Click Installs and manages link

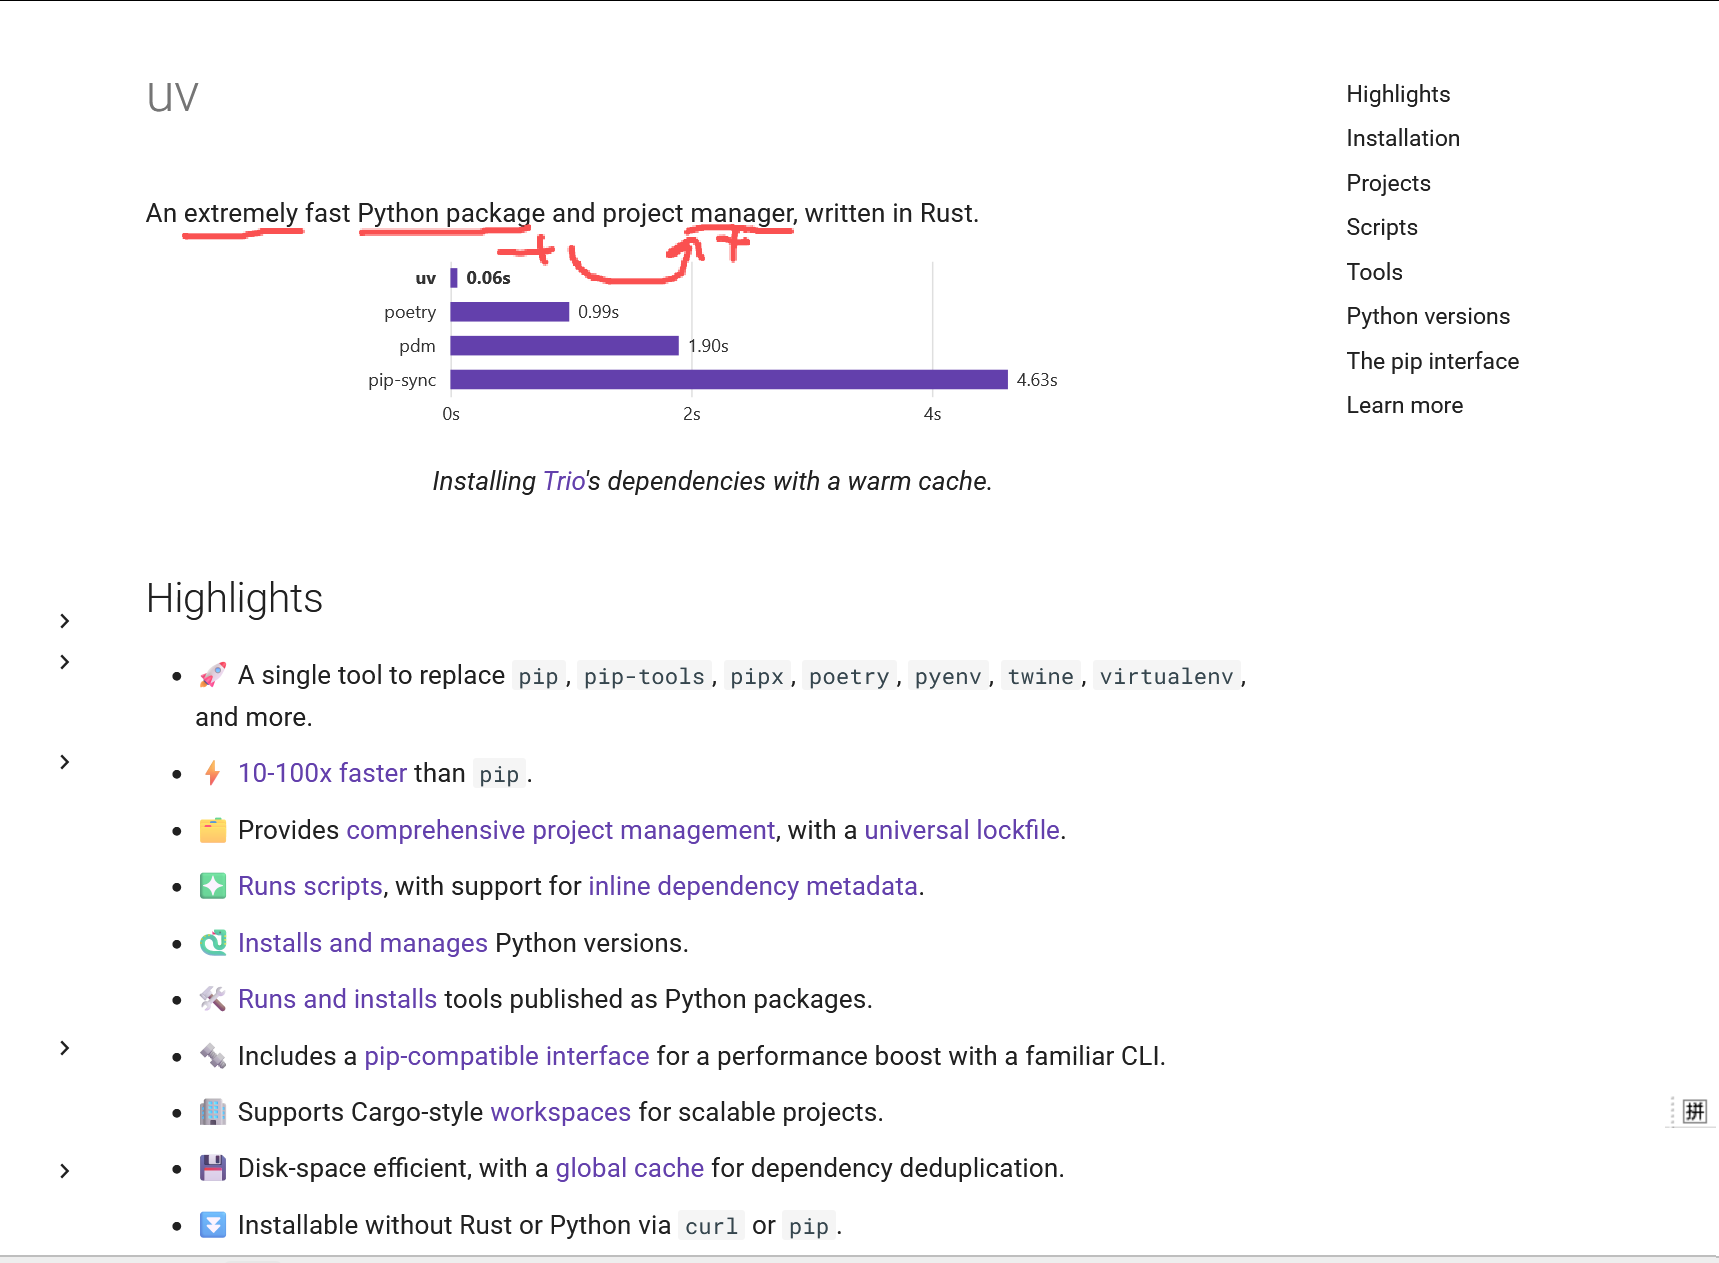[362, 943]
